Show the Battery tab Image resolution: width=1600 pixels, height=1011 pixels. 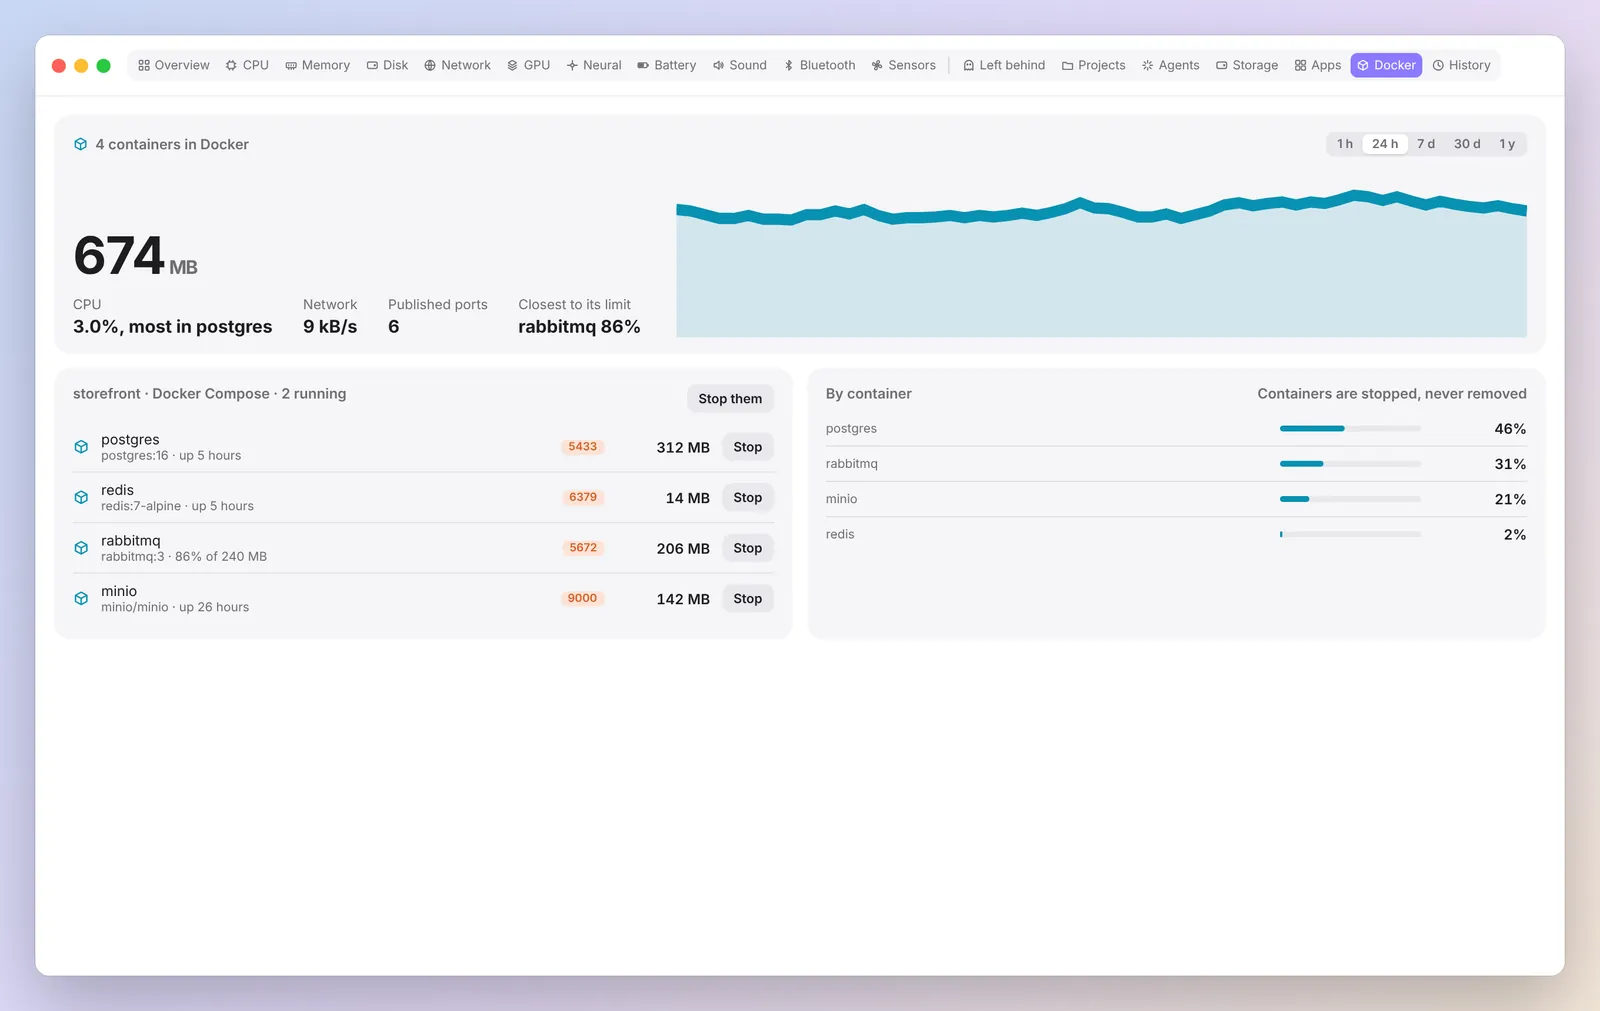click(667, 65)
